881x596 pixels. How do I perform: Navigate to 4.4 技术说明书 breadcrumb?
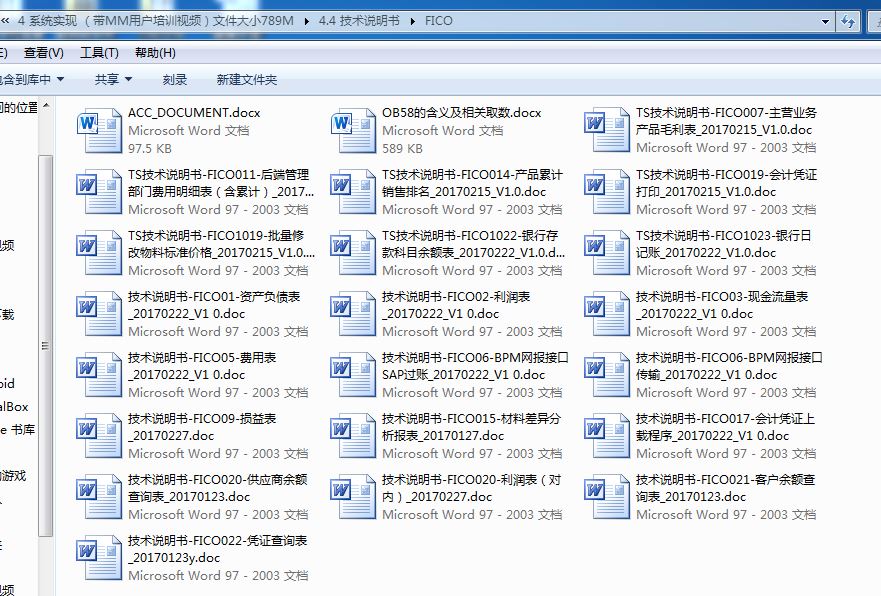pyautogui.click(x=359, y=21)
